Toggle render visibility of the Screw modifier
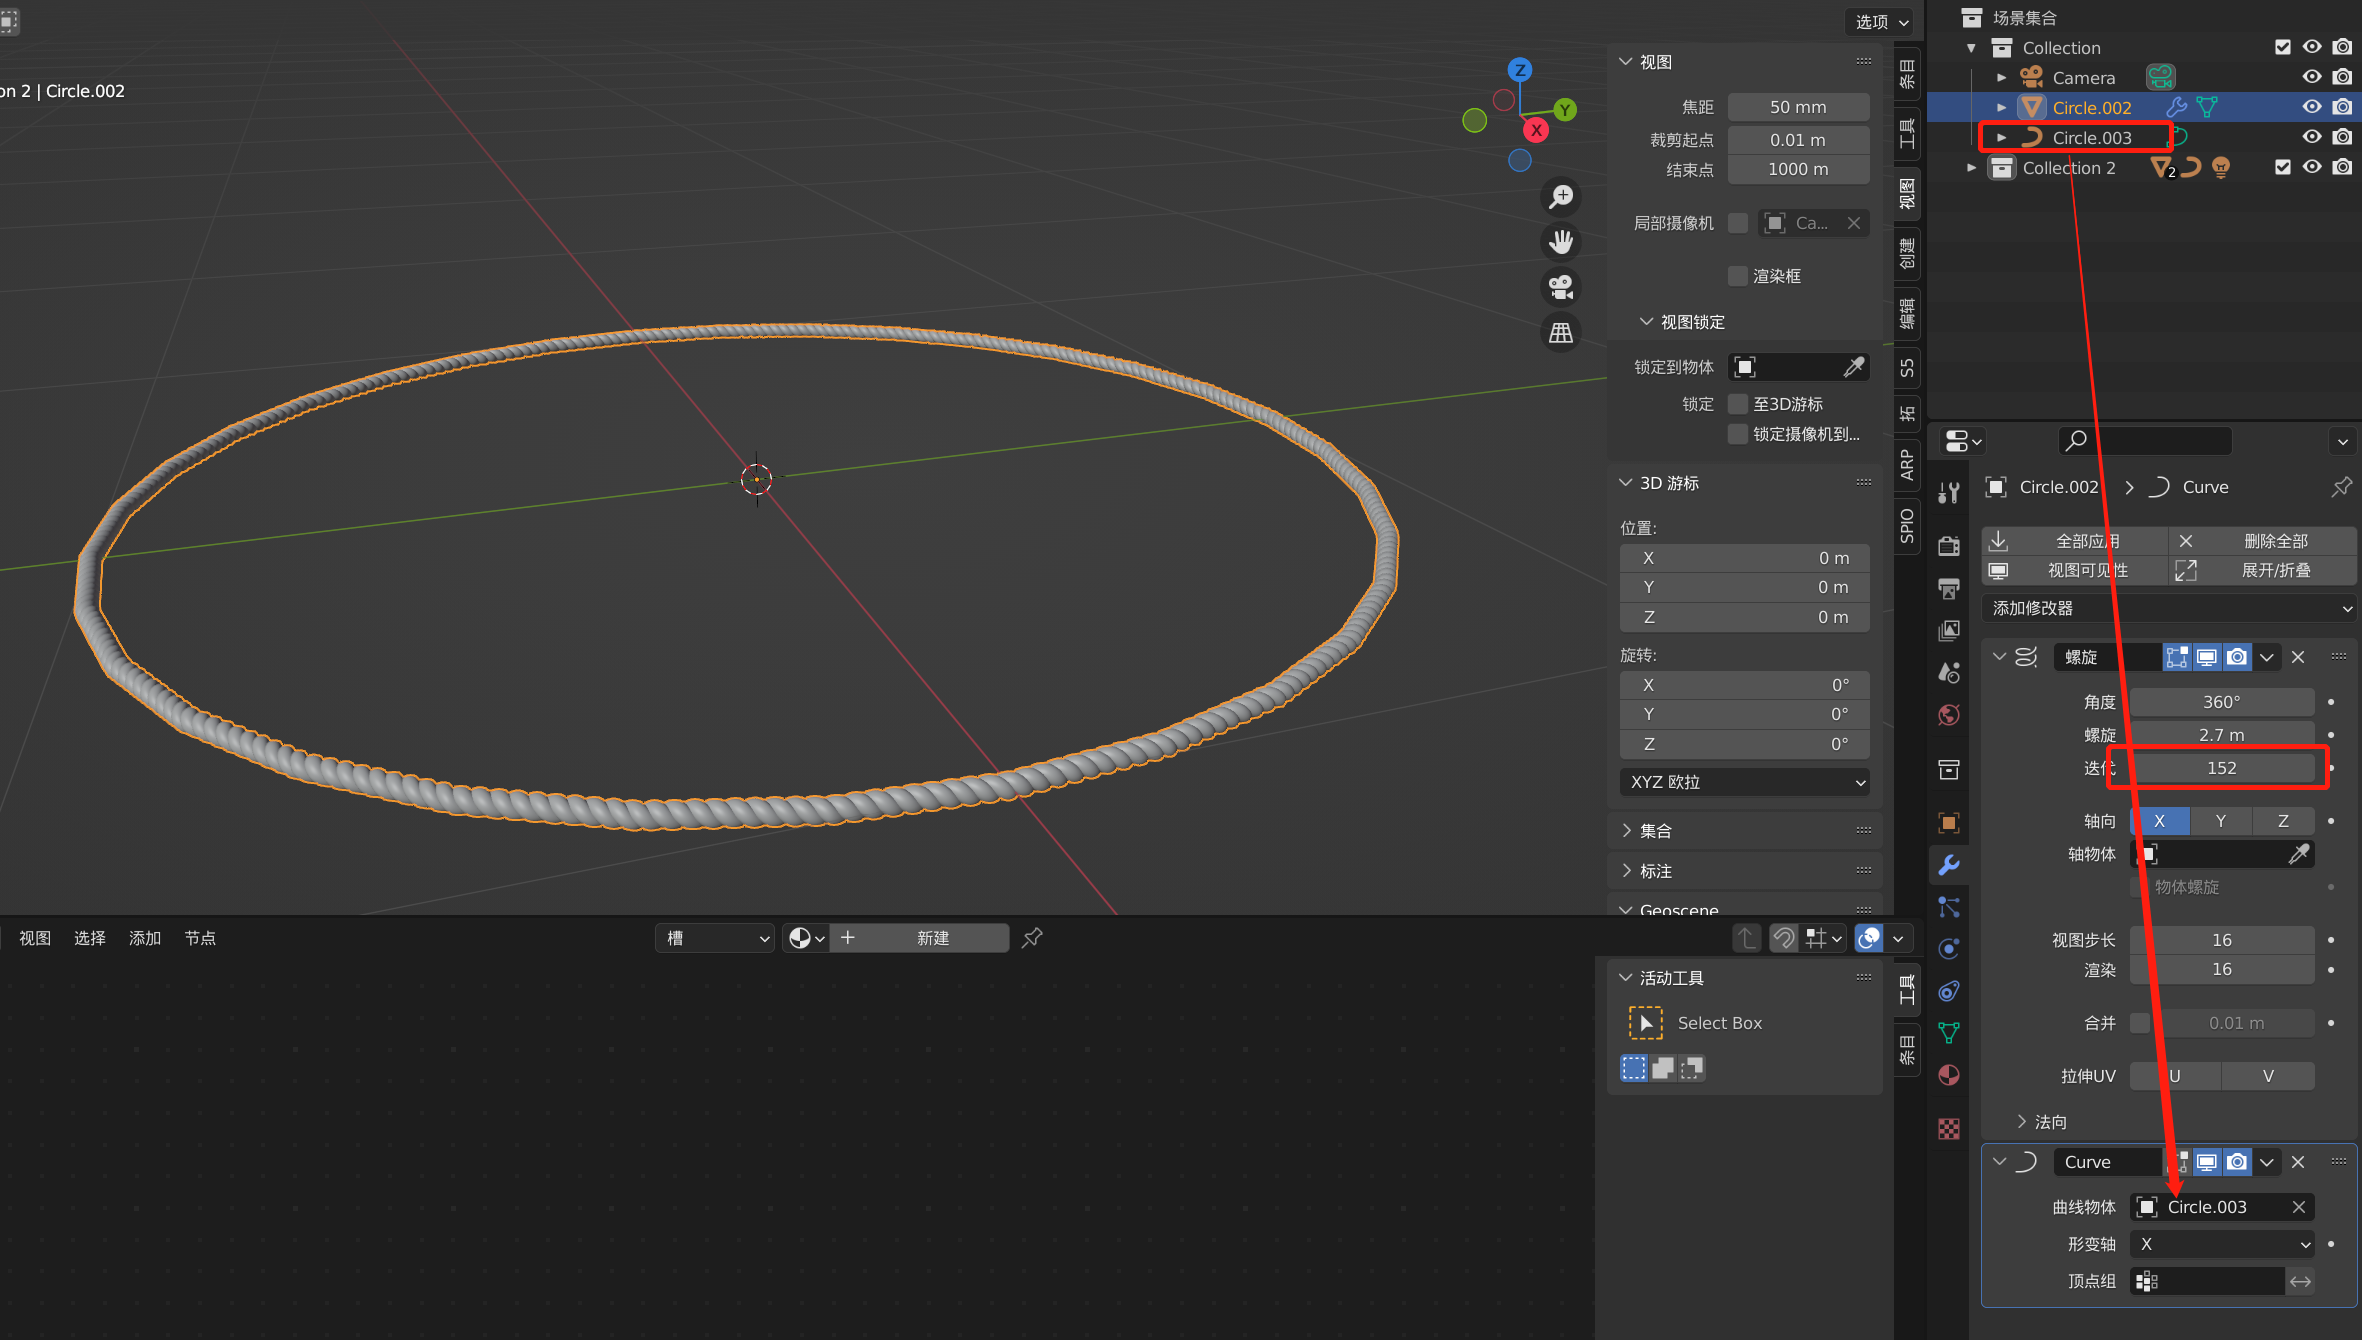 [2236, 657]
